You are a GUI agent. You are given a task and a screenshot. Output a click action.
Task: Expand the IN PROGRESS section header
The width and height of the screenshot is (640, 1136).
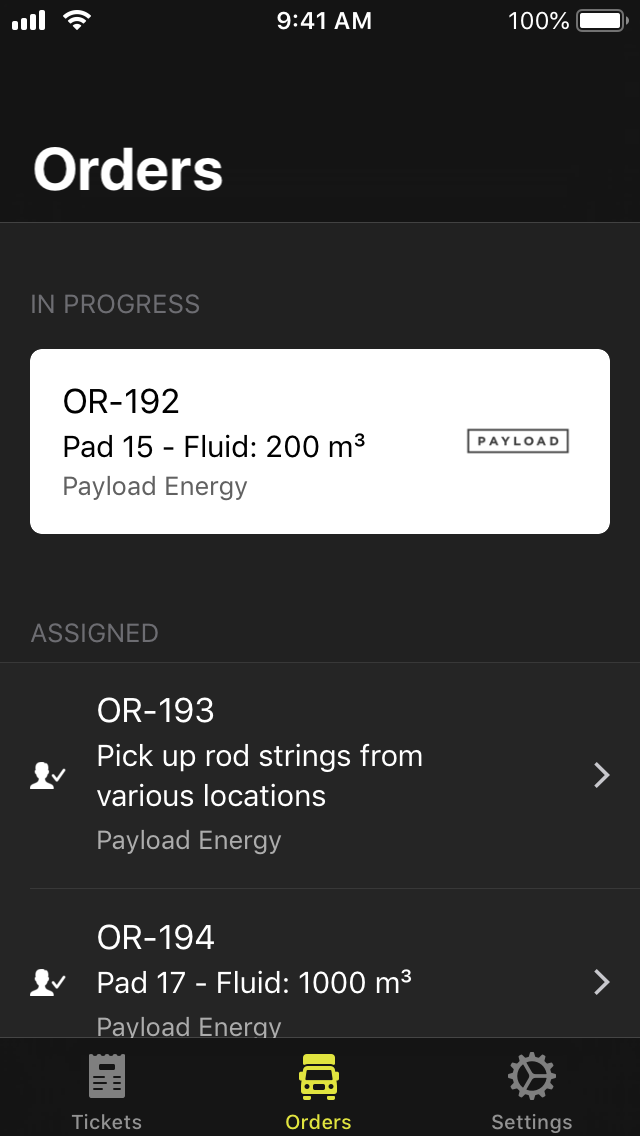click(x=115, y=304)
